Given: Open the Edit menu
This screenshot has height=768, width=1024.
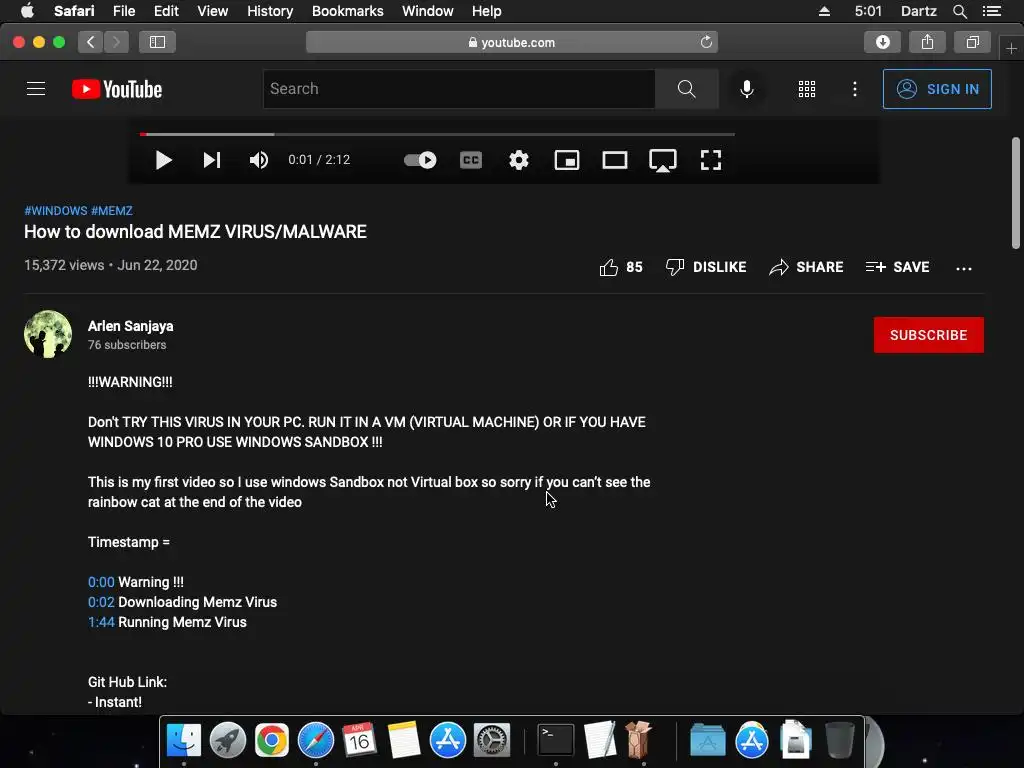Looking at the screenshot, I should (166, 11).
